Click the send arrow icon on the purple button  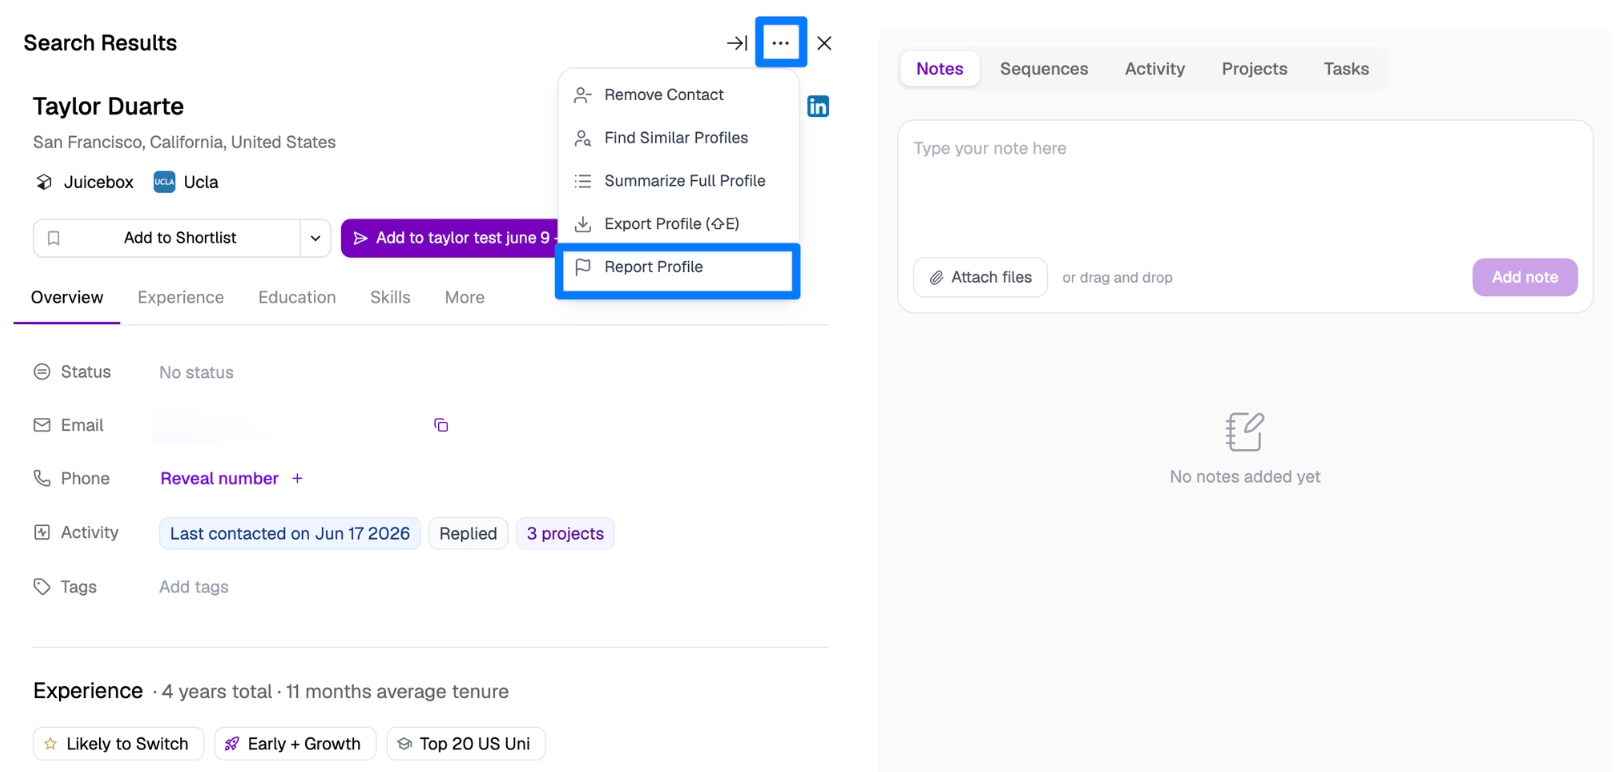coord(360,238)
